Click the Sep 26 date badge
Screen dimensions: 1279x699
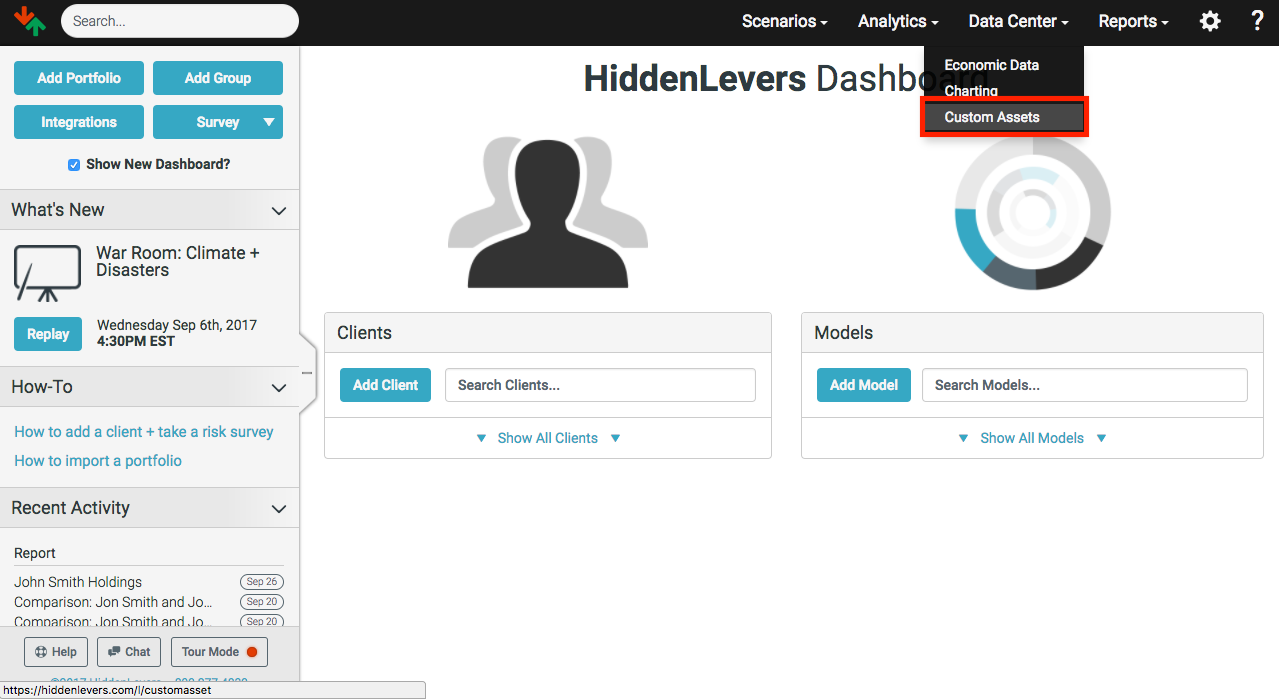pyautogui.click(x=262, y=582)
